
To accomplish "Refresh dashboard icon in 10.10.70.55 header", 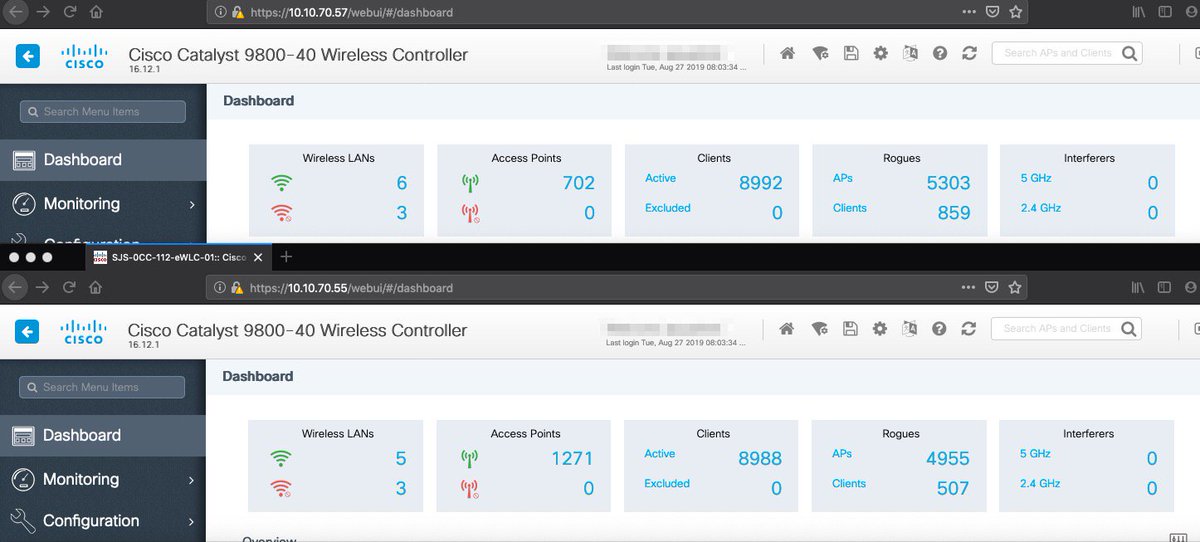I will coord(968,329).
